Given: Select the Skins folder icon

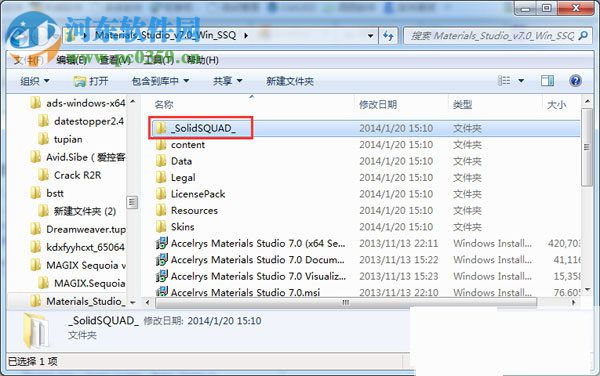Looking at the screenshot, I should [x=161, y=227].
